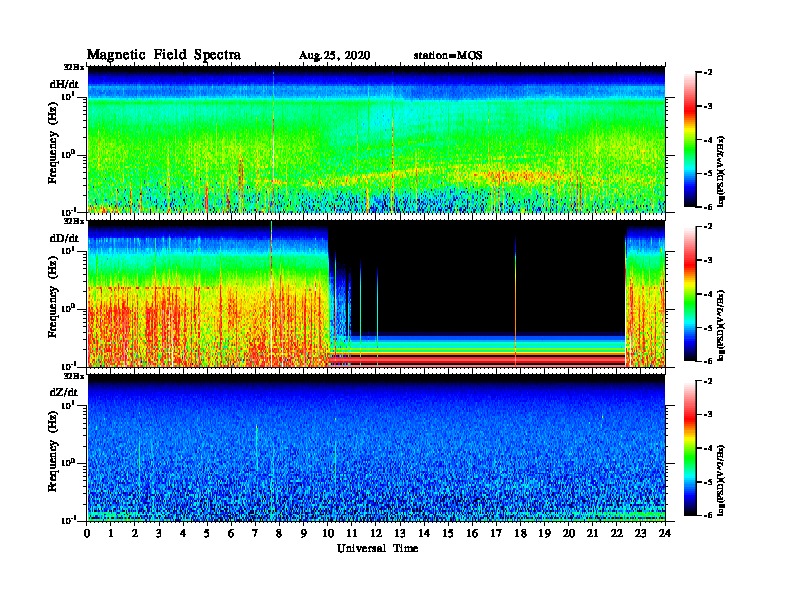Click hour tick '12' on time axis
792x612 pixels.
tap(375, 534)
